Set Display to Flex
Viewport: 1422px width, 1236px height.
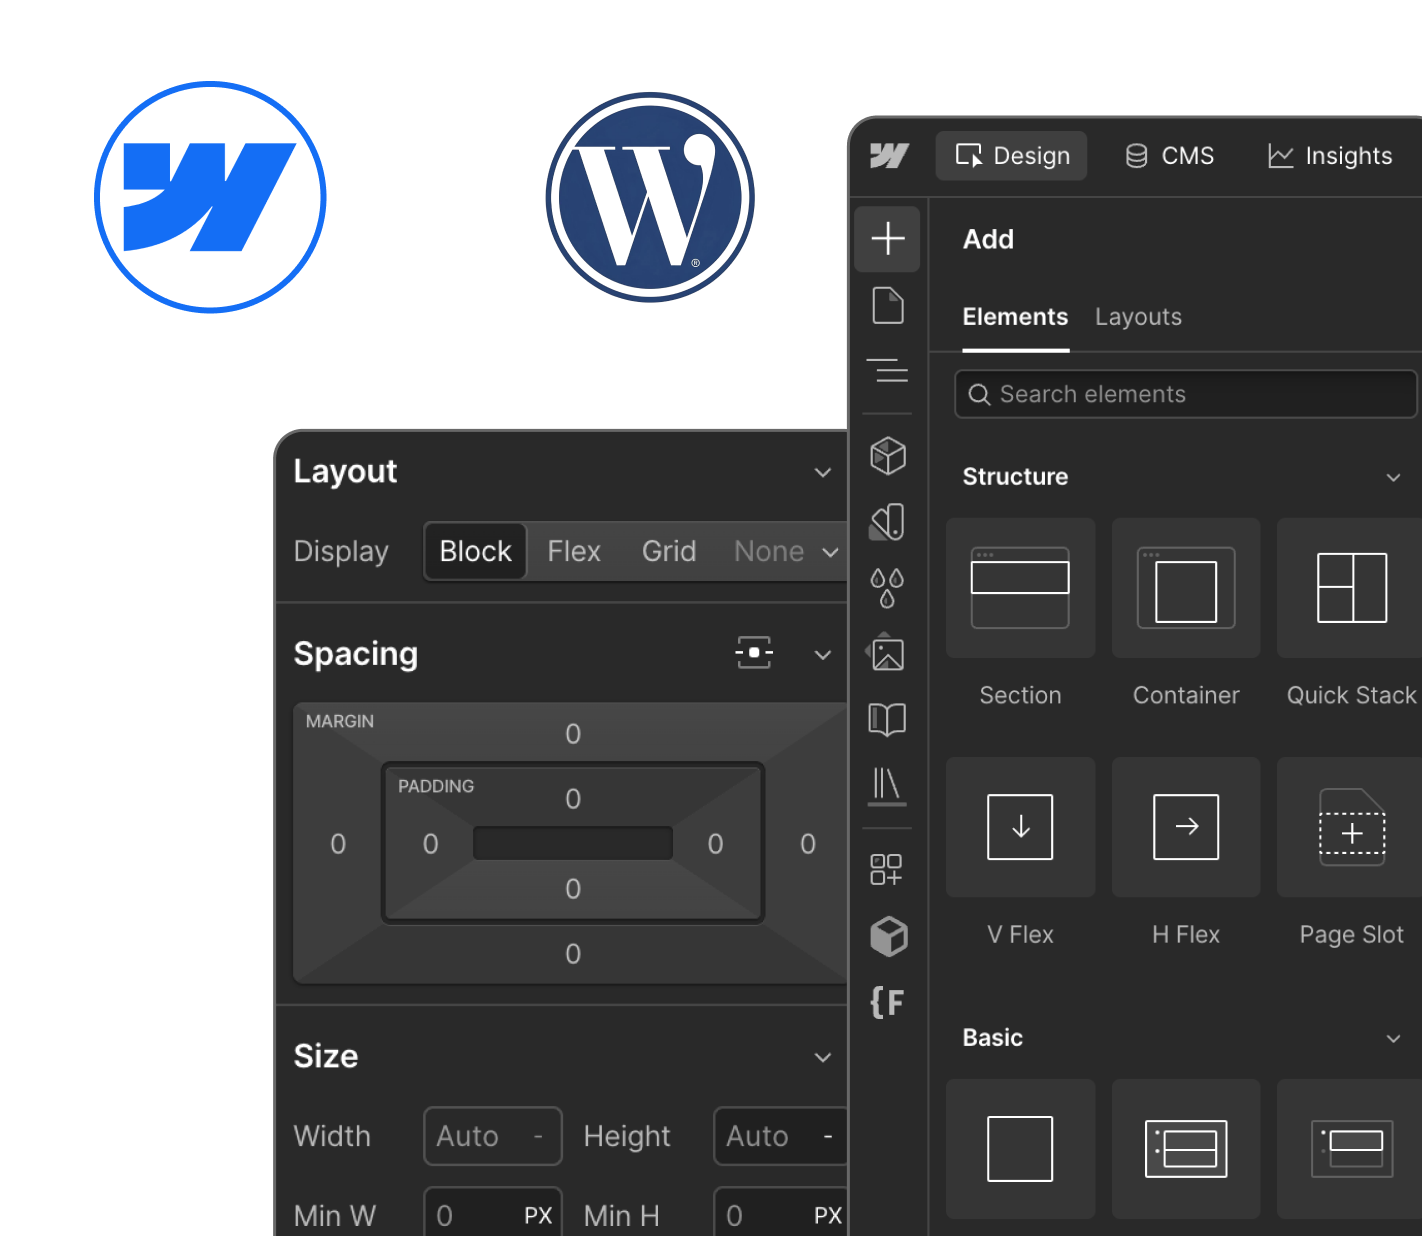[x=574, y=551]
